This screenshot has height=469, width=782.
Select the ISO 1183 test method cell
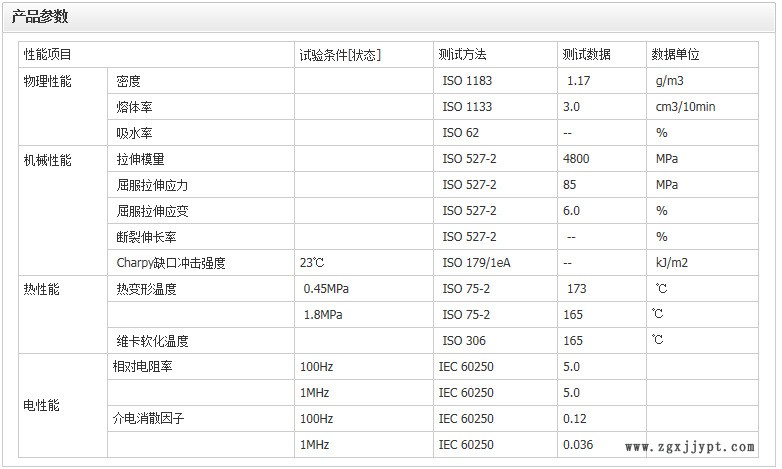(x=467, y=81)
